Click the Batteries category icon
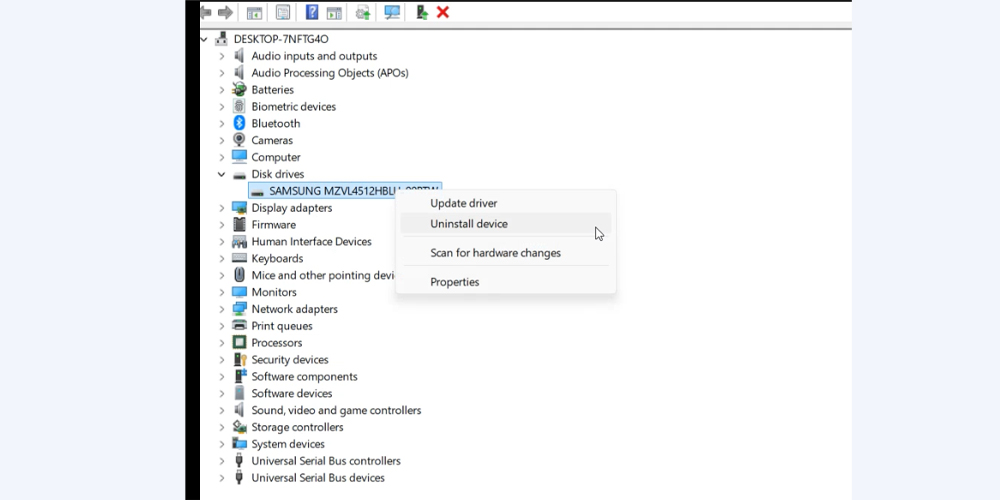 coord(239,90)
